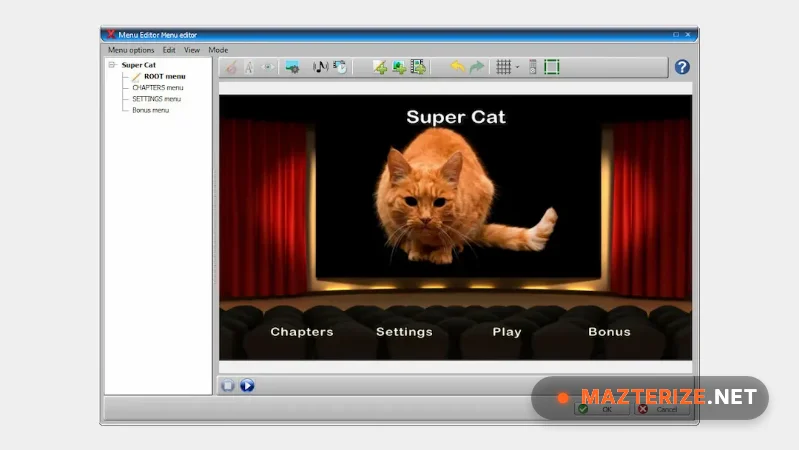Toggle the grid display icon
Screen dimensions: 799x450
click(503, 67)
